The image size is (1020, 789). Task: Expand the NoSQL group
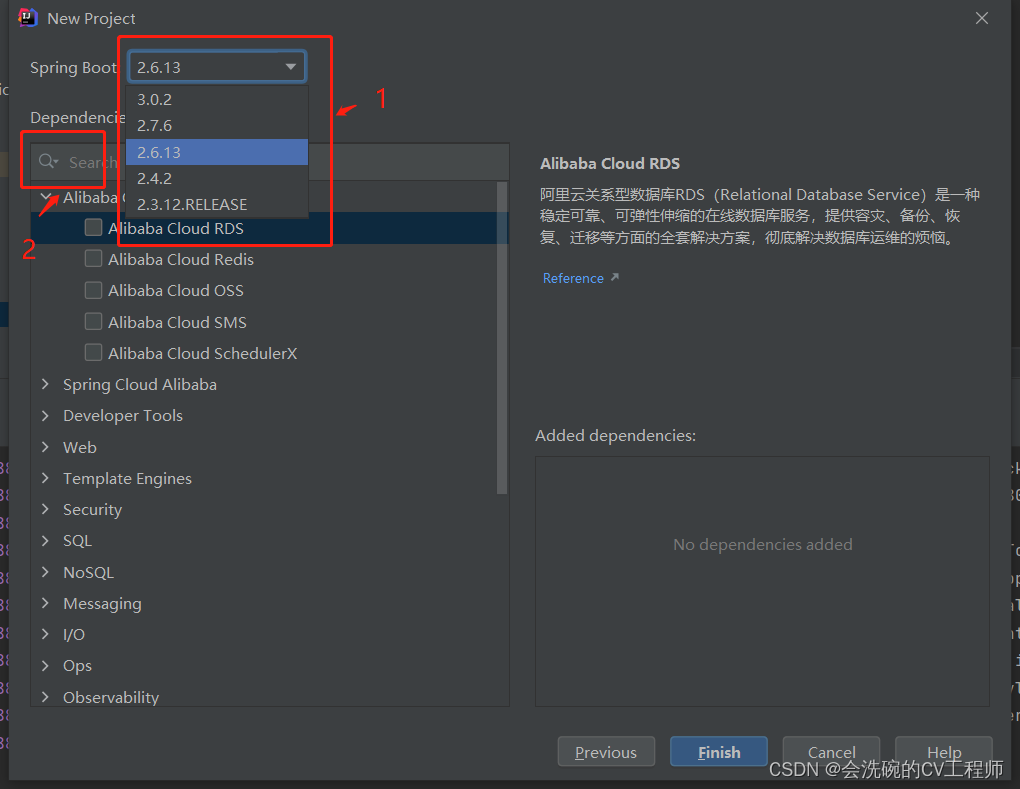click(x=46, y=572)
